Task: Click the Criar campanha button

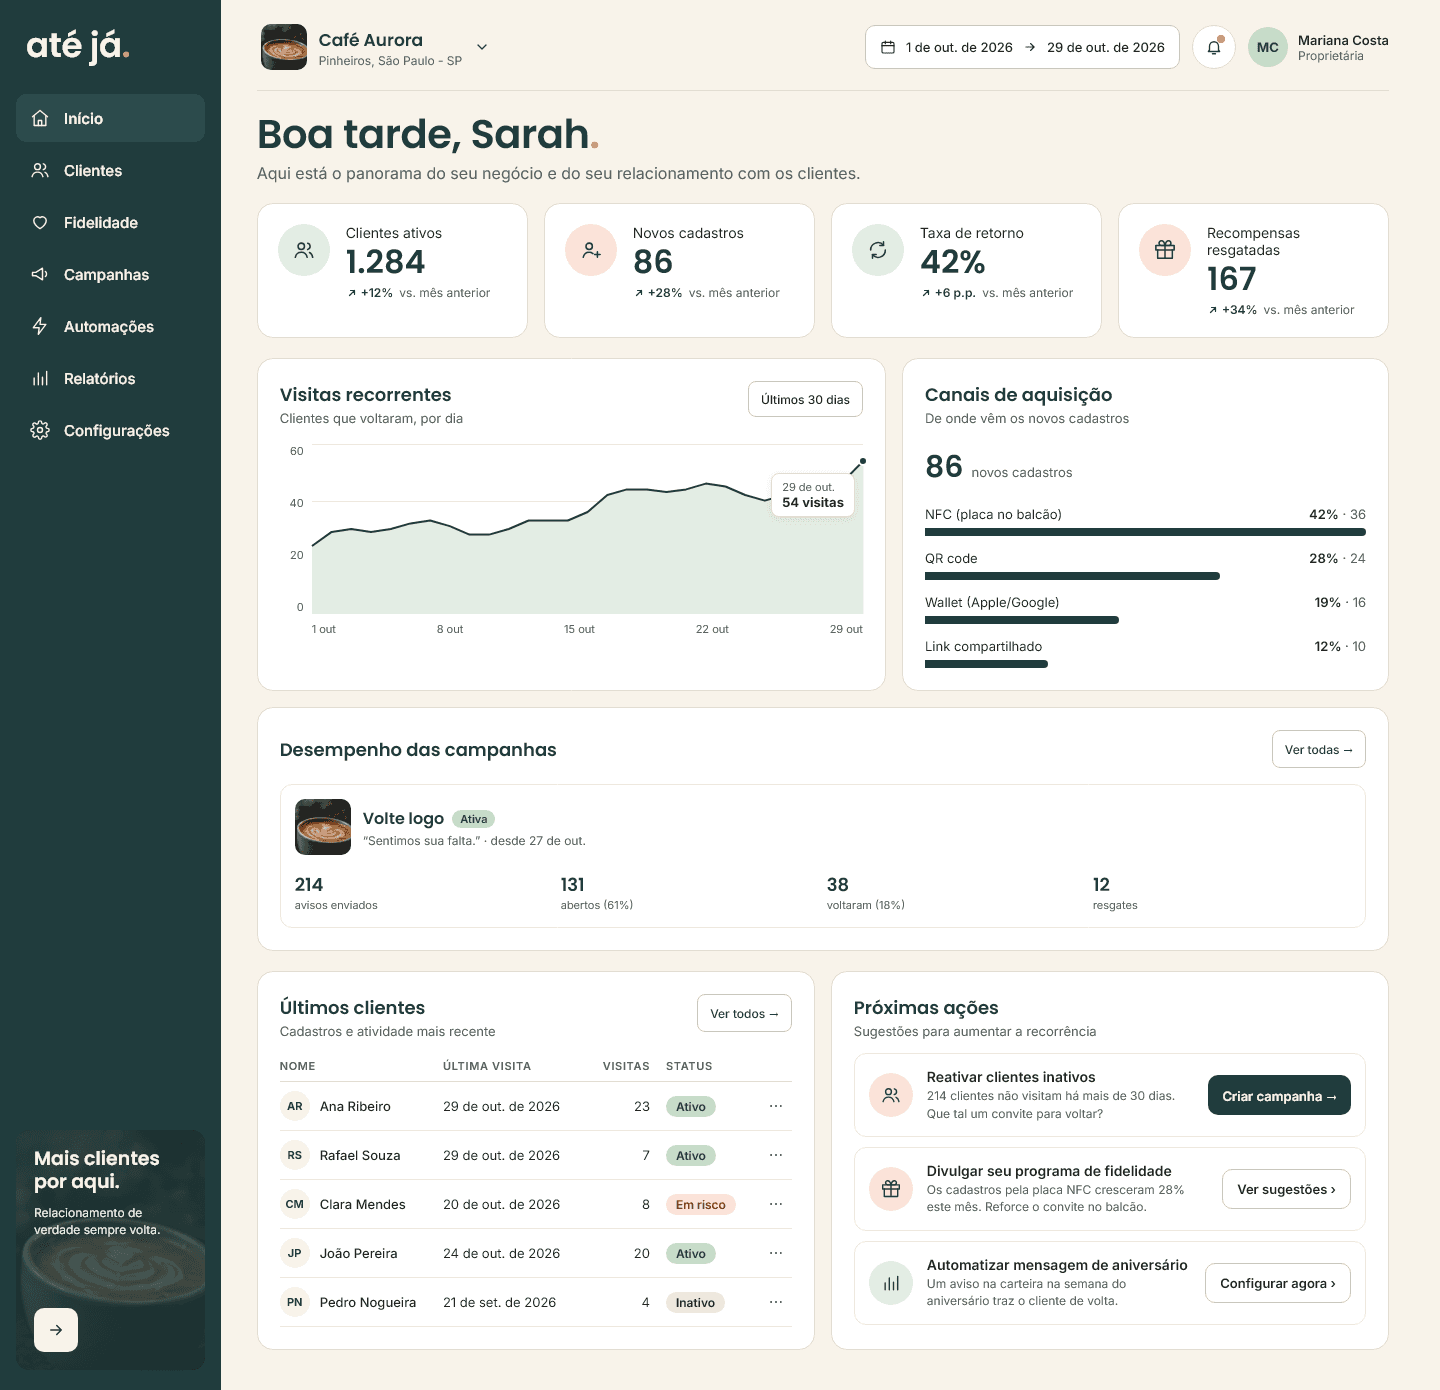Action: coord(1279,1096)
